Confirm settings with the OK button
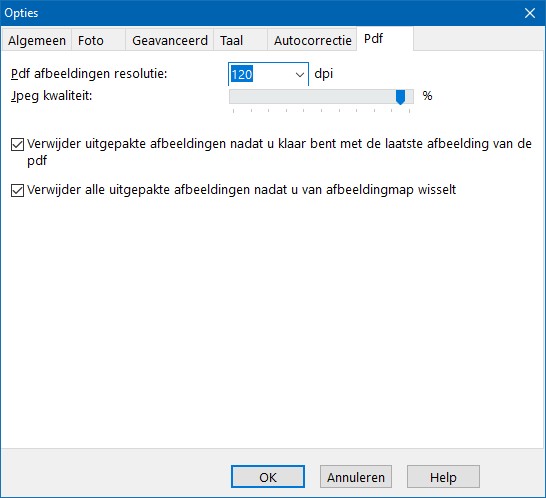The width and height of the screenshot is (546, 498). coord(268,477)
